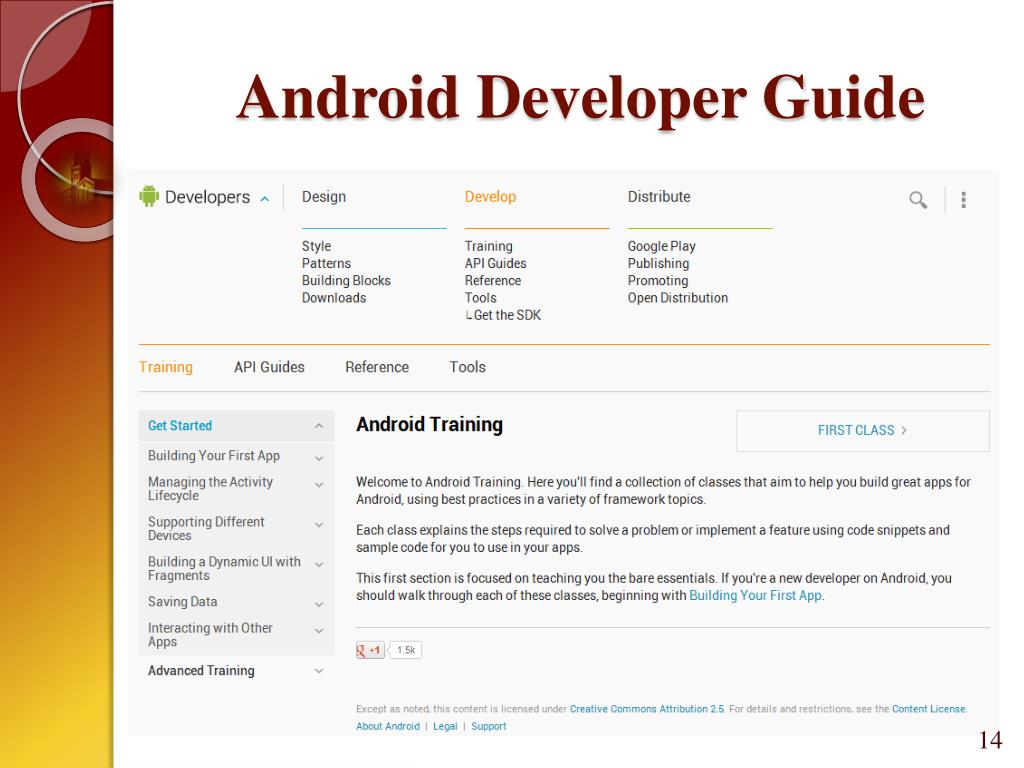This screenshot has height=768, width=1024.
Task: Open the Design top menu
Action: [324, 197]
